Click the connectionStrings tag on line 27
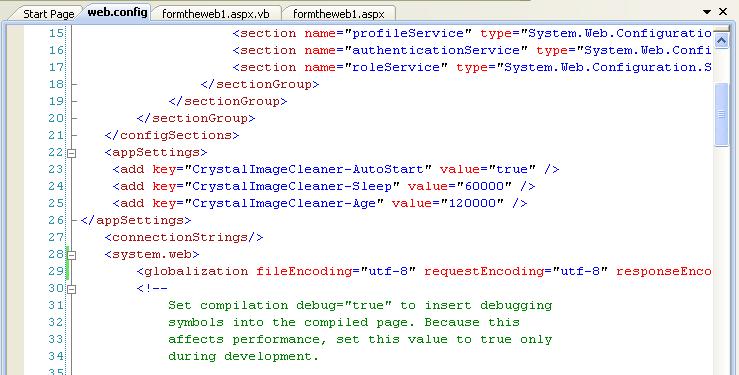Viewport: 739px width, 375px height. click(184, 237)
